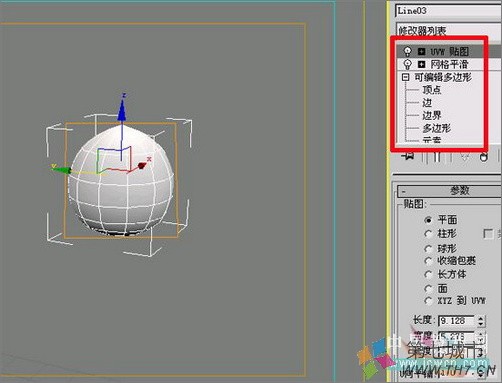Expand the UVW 贴图 modifier plus box
Viewport: 502px width, 383px height.
(422, 52)
